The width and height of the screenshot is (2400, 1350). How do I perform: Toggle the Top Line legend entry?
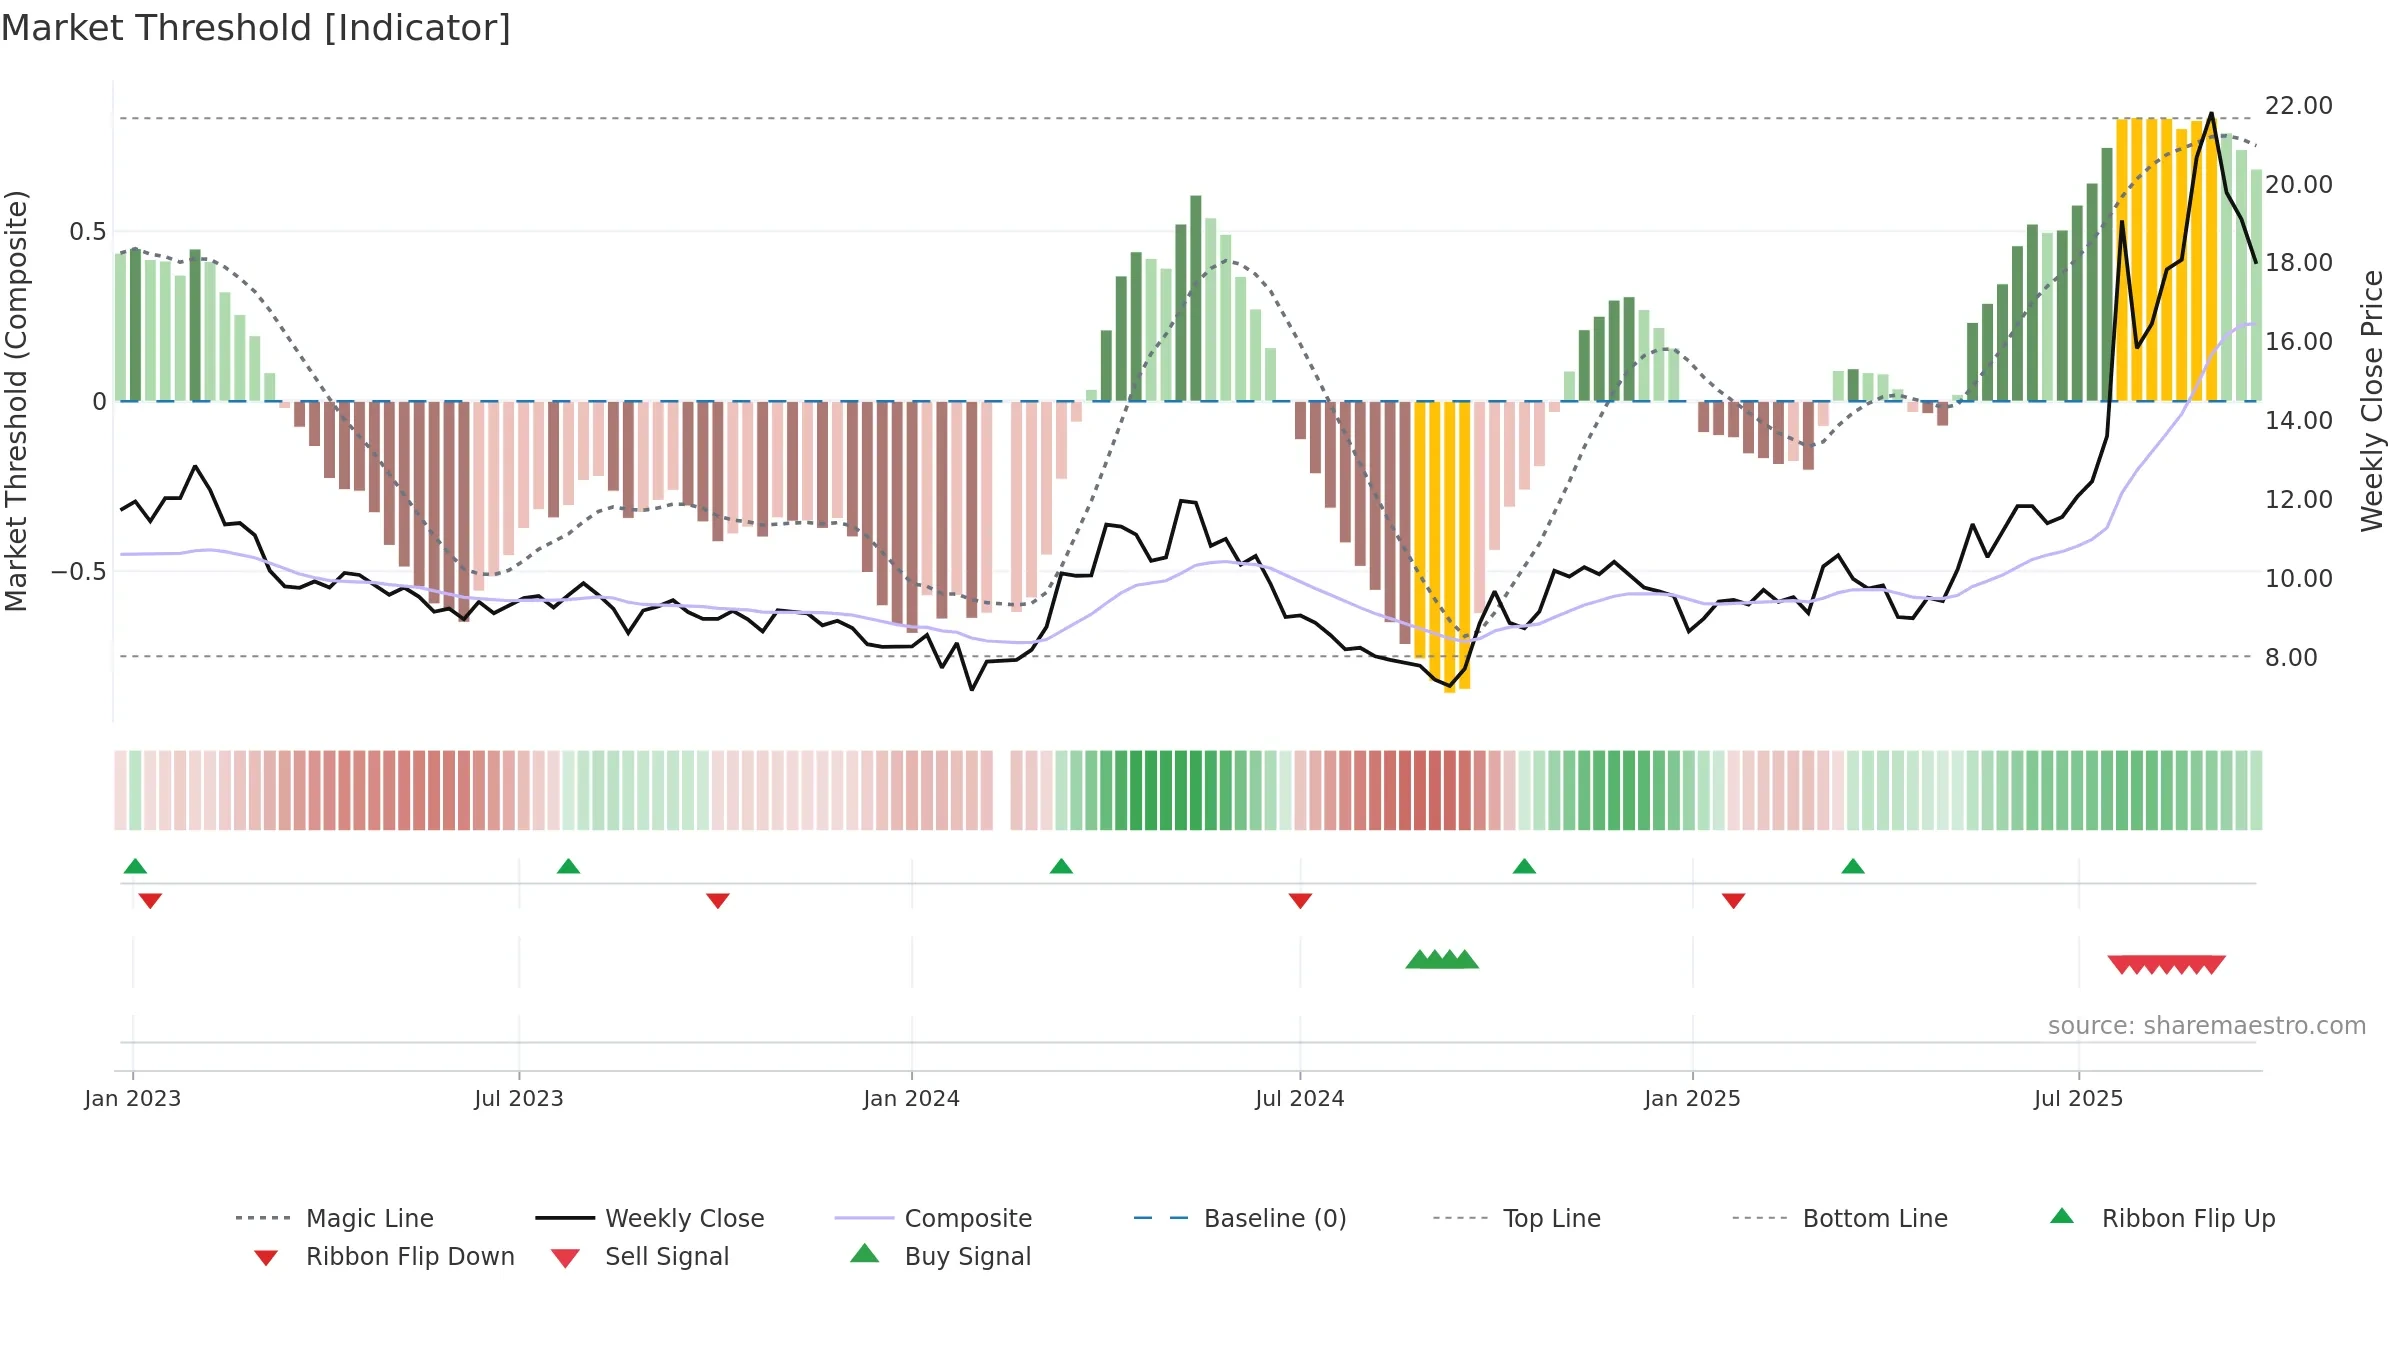(x=1517, y=1218)
